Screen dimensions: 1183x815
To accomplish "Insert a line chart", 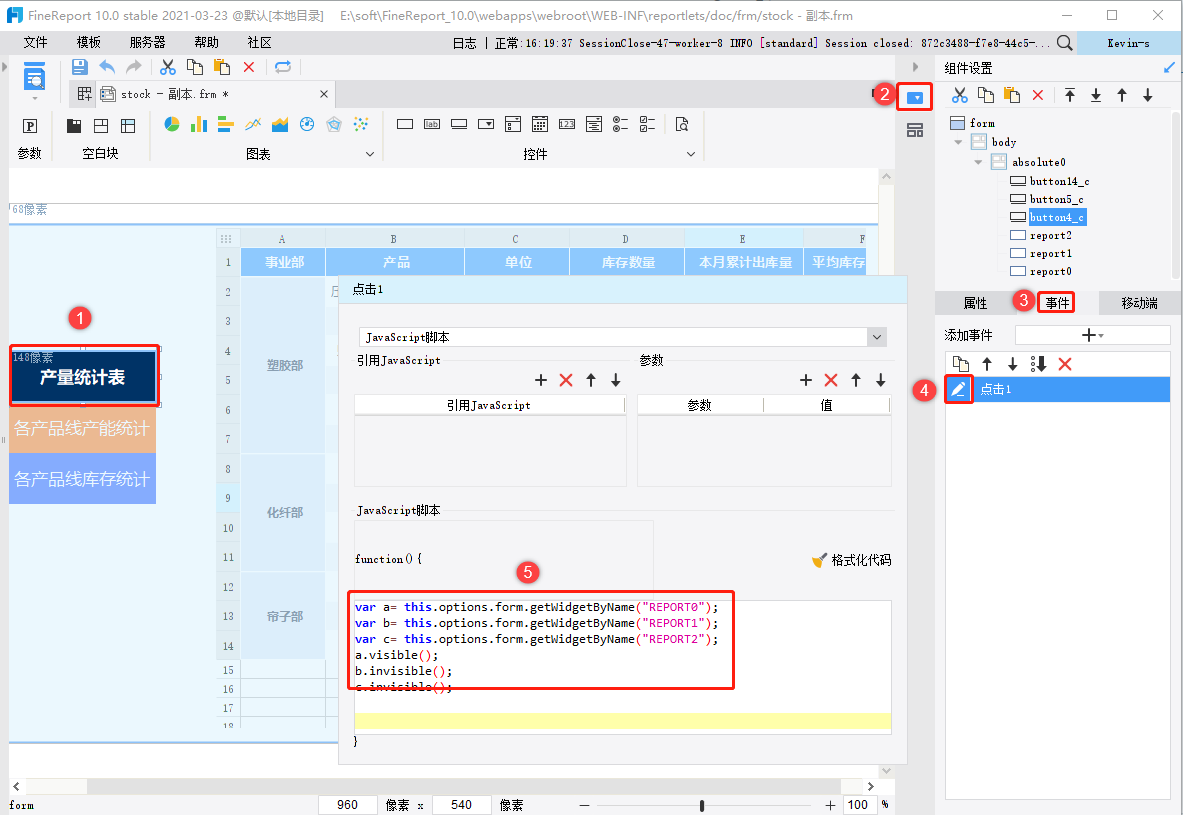I will click(x=253, y=124).
